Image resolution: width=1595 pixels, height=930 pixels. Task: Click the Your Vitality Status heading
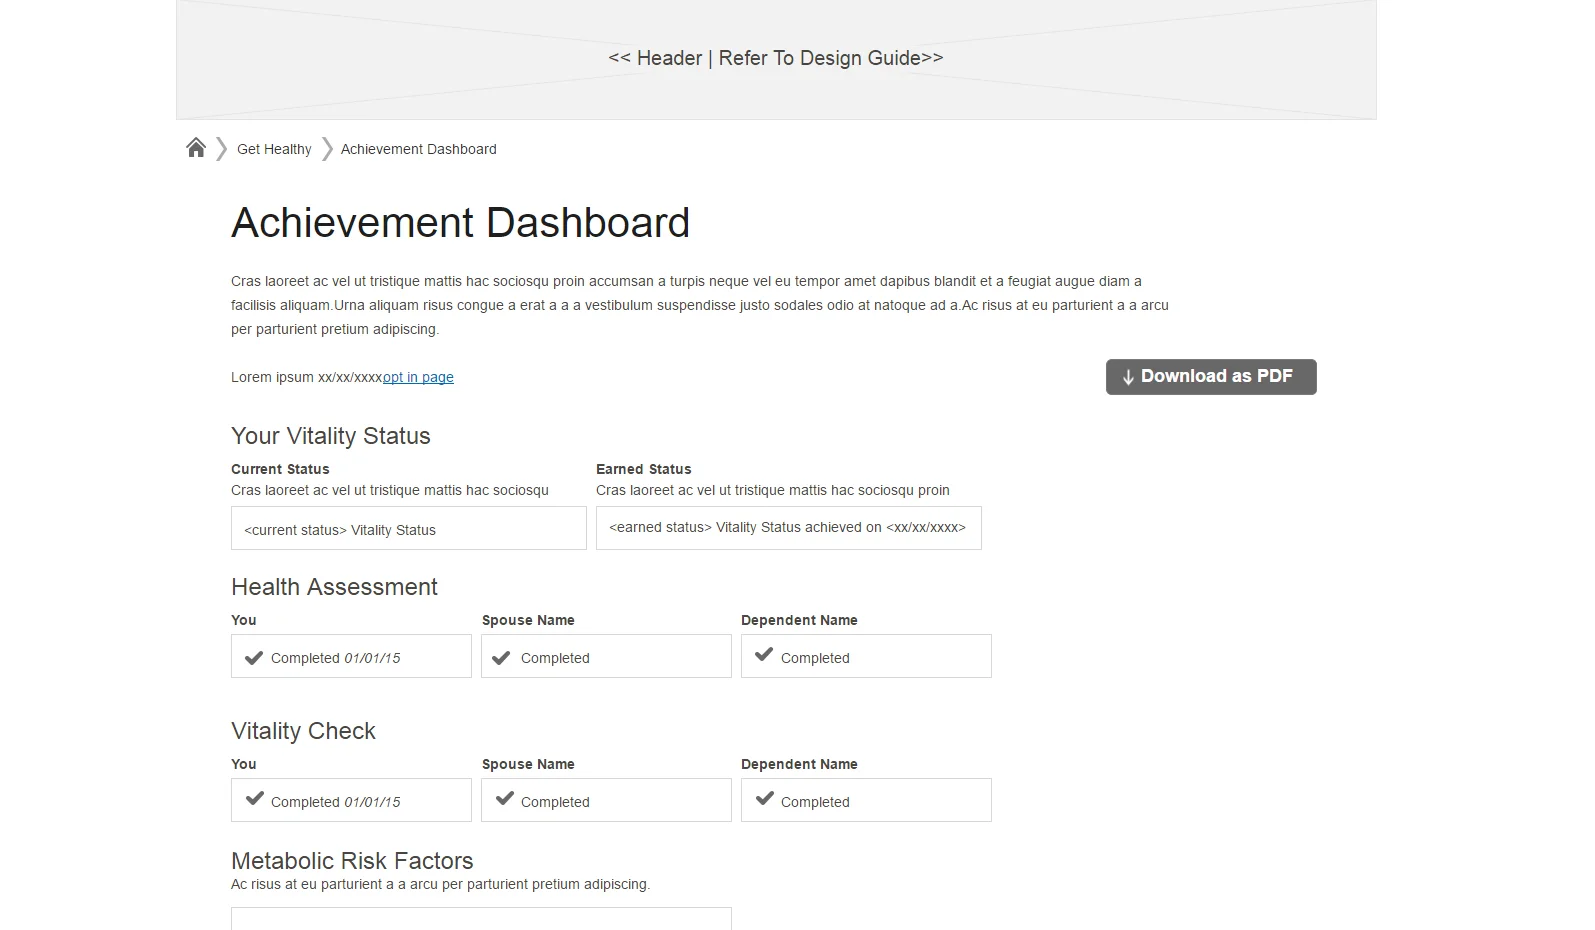tap(331, 436)
